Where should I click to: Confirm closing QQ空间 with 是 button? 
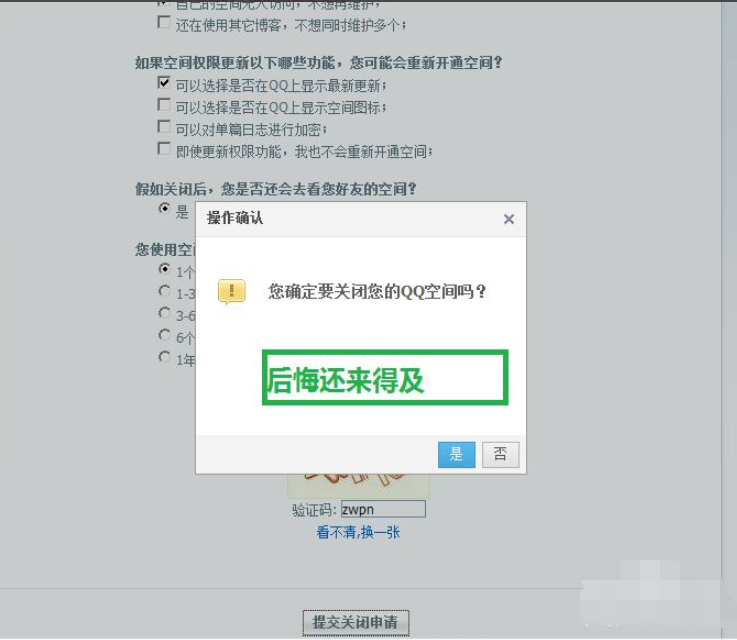click(456, 455)
